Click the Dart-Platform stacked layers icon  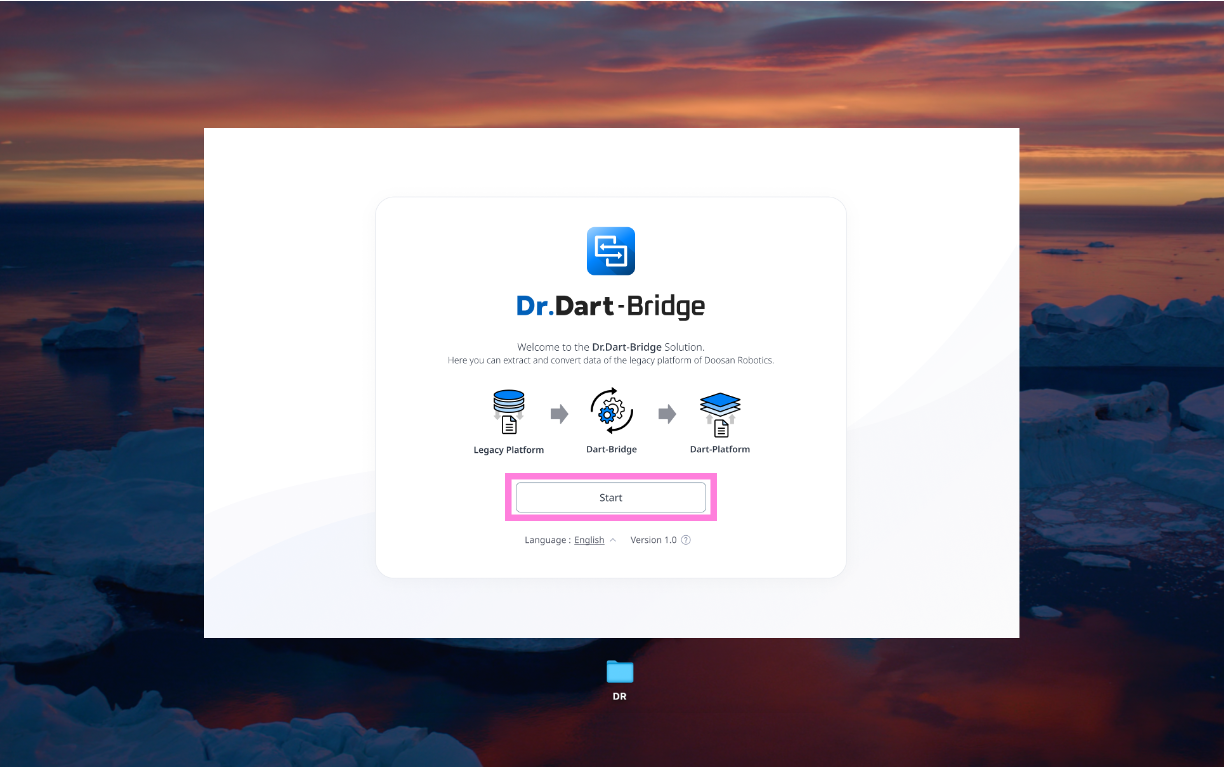coord(720,412)
